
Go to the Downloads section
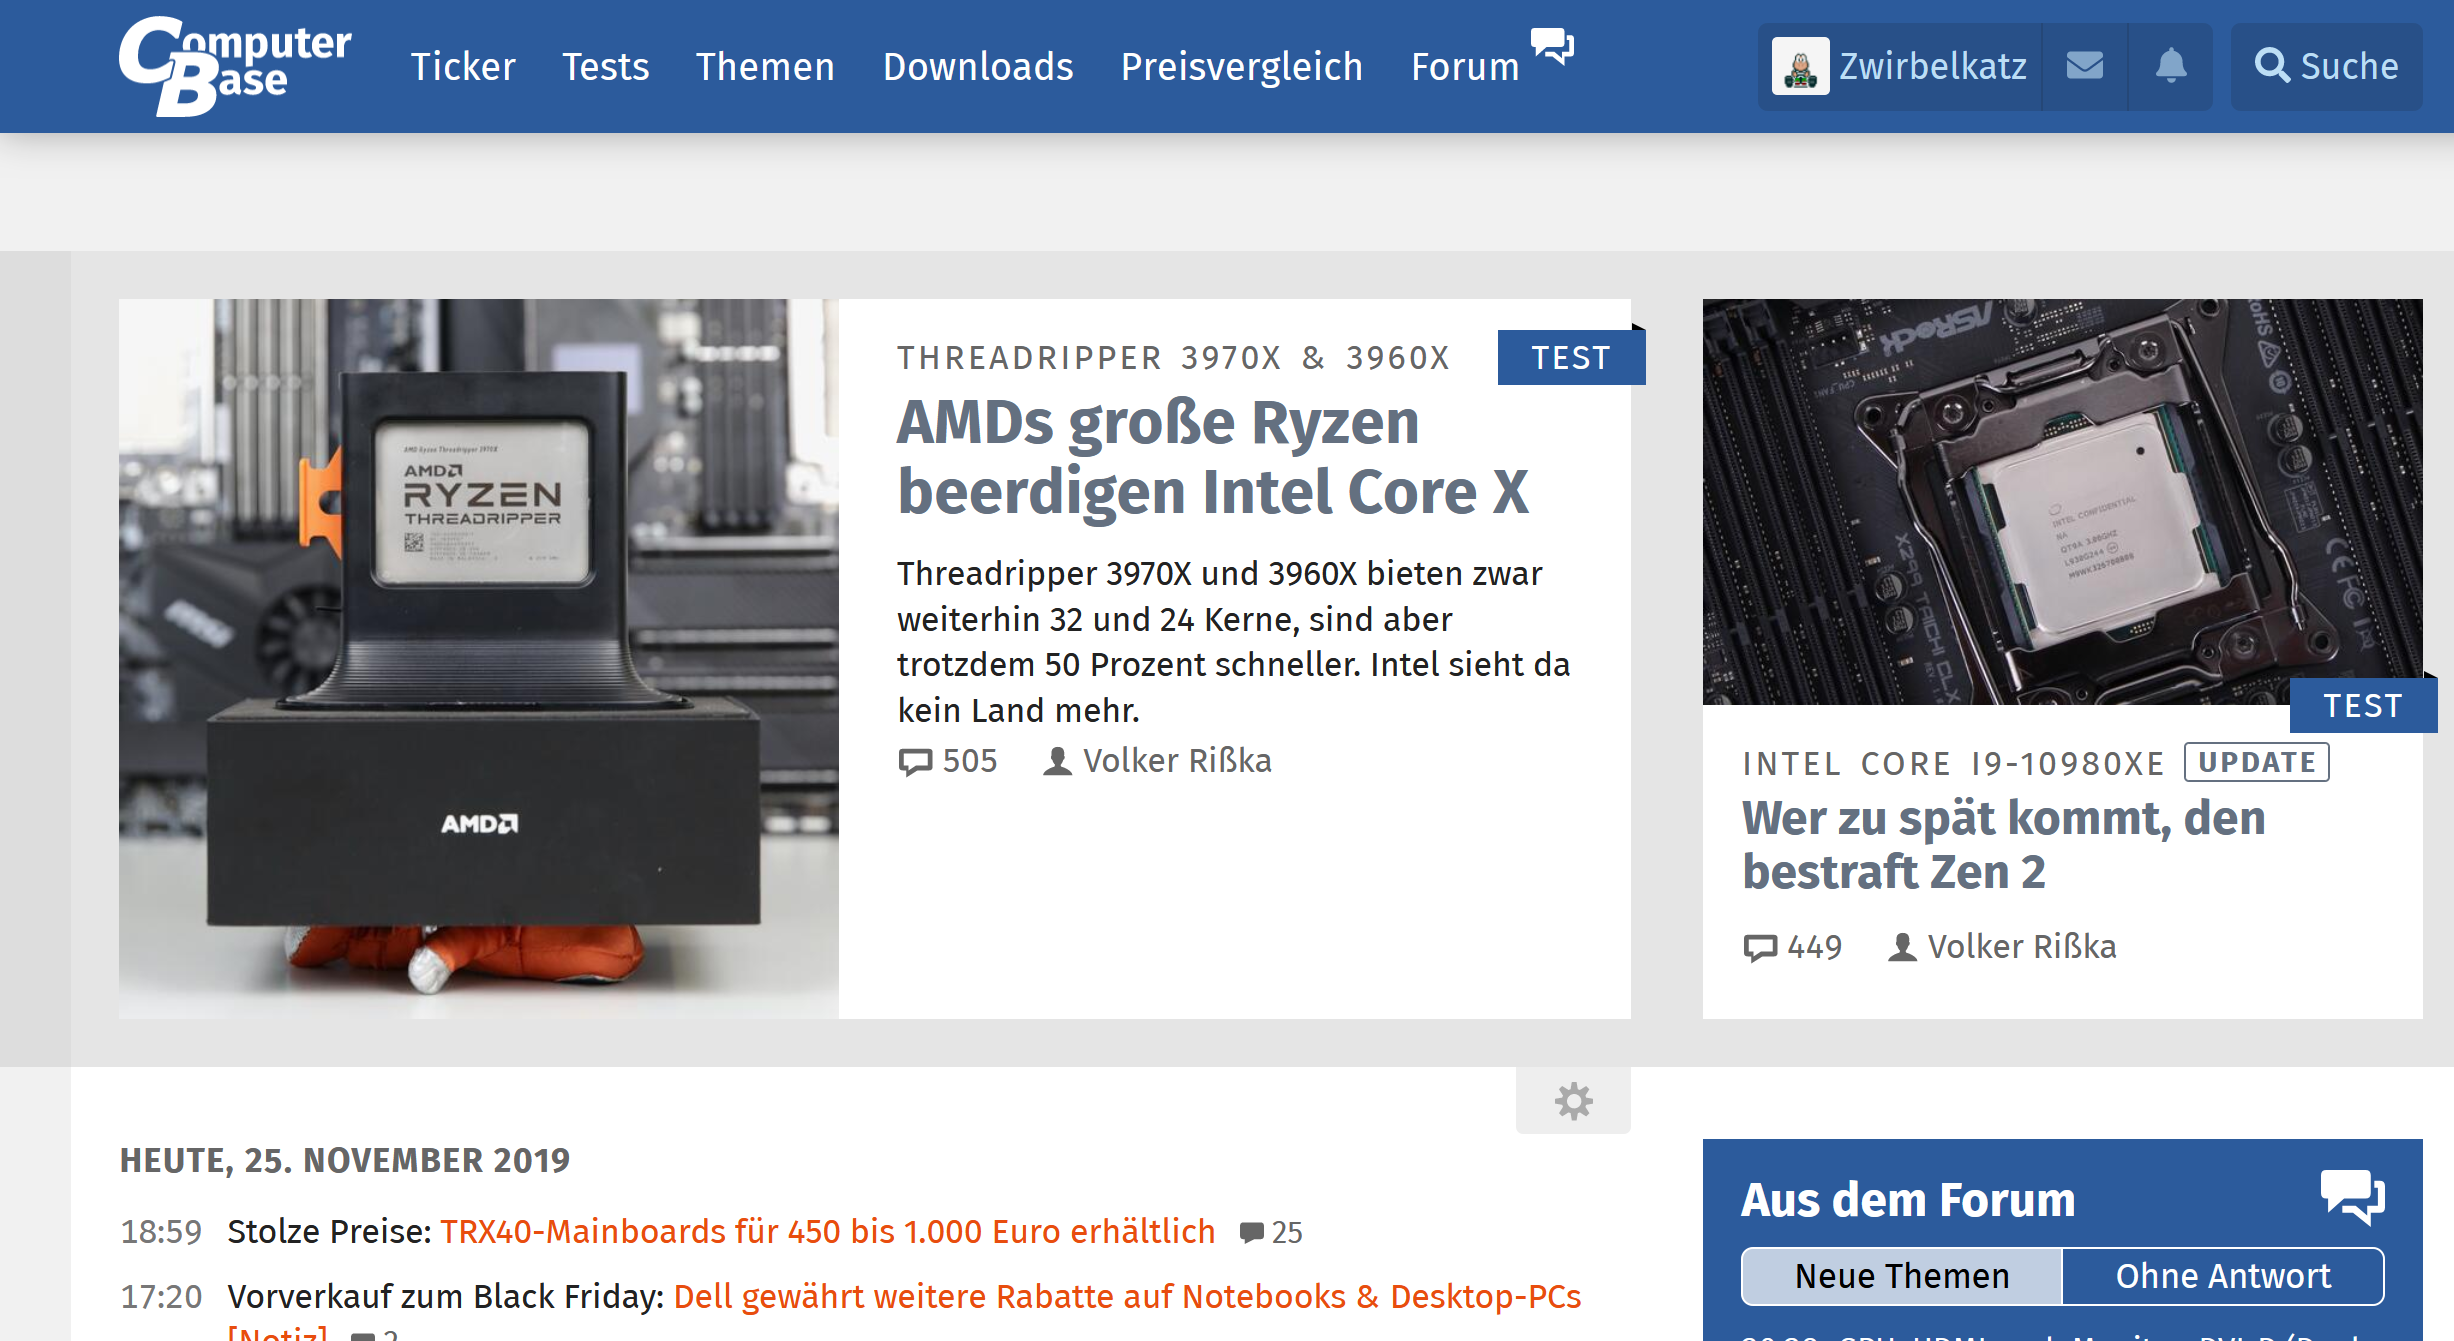pos(977,67)
